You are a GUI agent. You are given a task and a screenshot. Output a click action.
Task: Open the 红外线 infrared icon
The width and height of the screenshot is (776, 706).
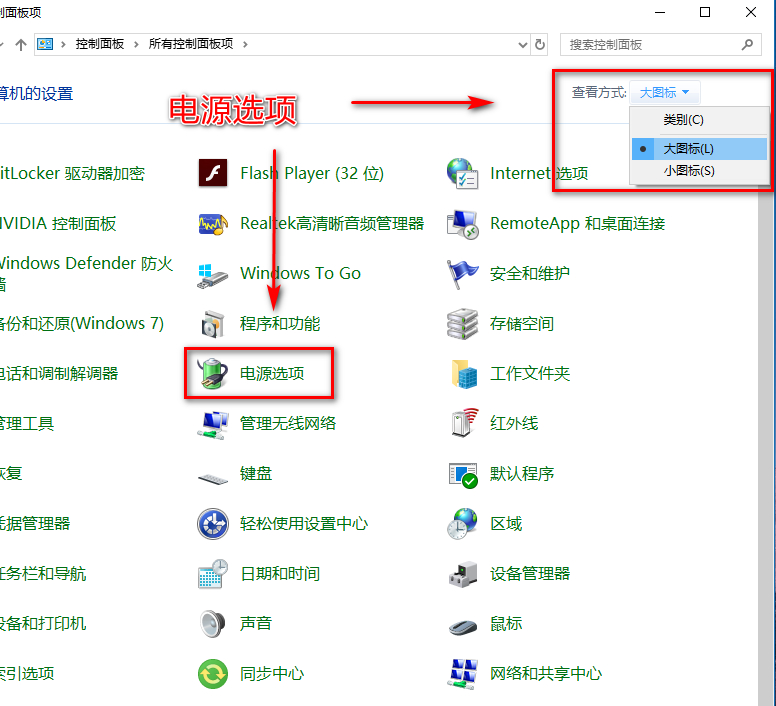click(464, 423)
